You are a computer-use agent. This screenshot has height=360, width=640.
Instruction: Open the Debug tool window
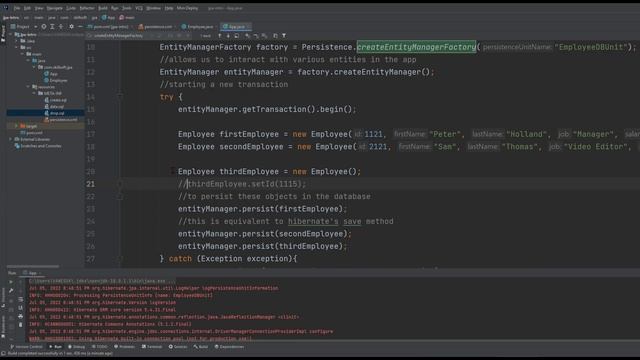click(76, 347)
